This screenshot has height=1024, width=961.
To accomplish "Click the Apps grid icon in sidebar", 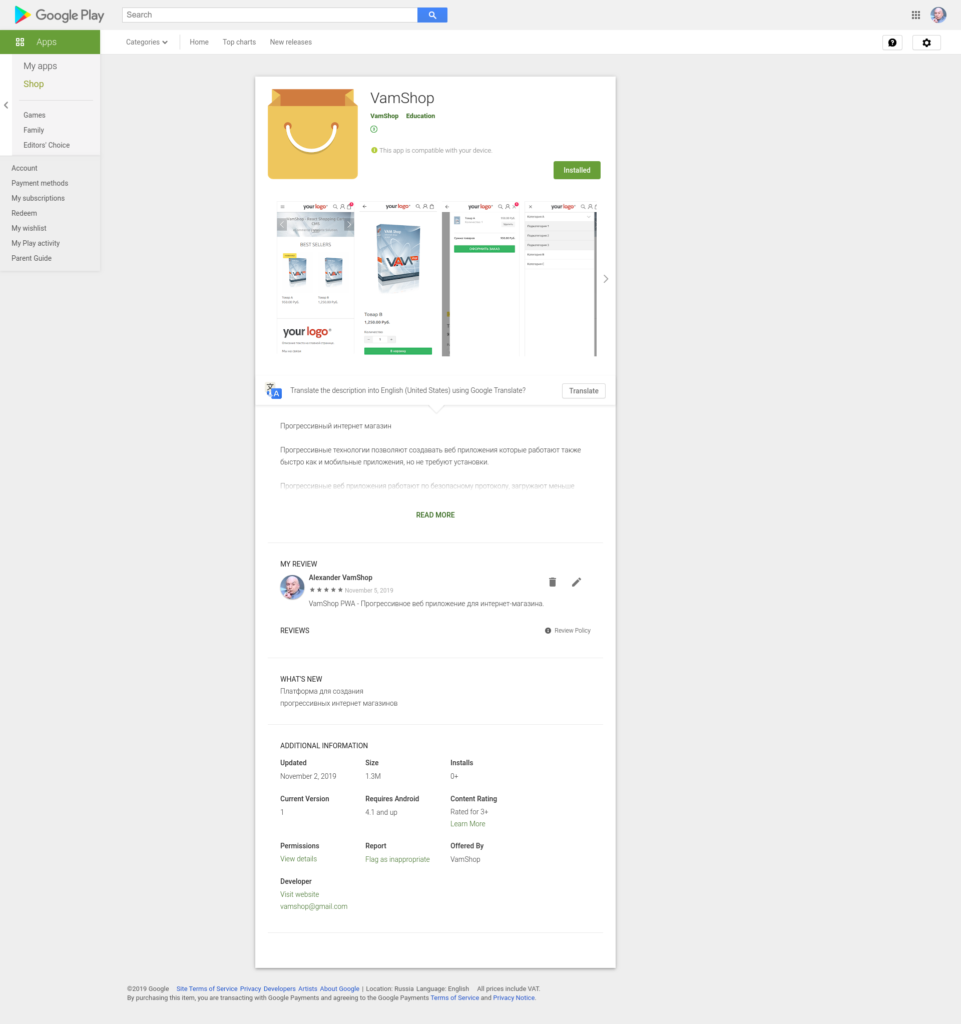I will pos(20,42).
